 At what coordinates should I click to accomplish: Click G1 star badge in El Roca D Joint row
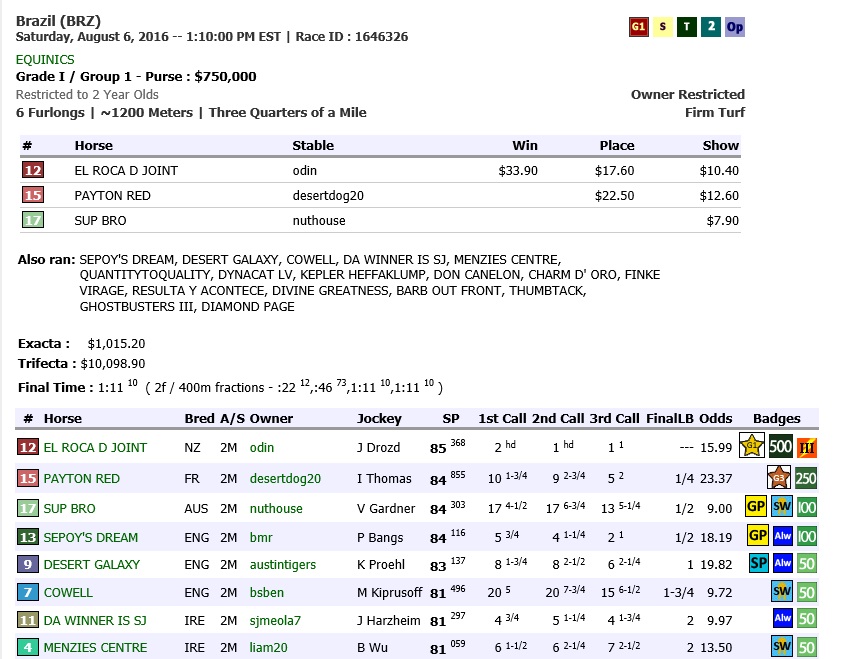pos(752,446)
